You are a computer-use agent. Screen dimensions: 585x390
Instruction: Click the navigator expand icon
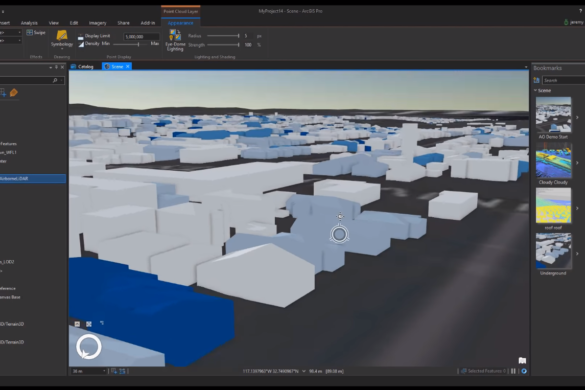(x=89, y=324)
